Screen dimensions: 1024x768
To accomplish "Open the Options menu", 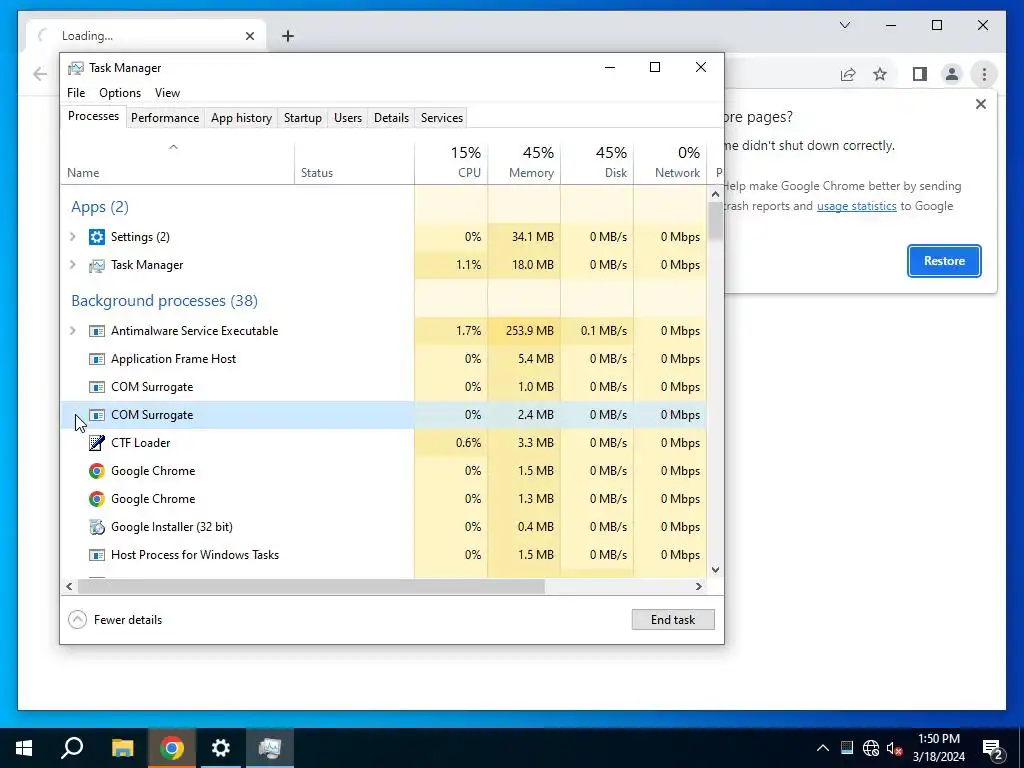I will click(120, 93).
